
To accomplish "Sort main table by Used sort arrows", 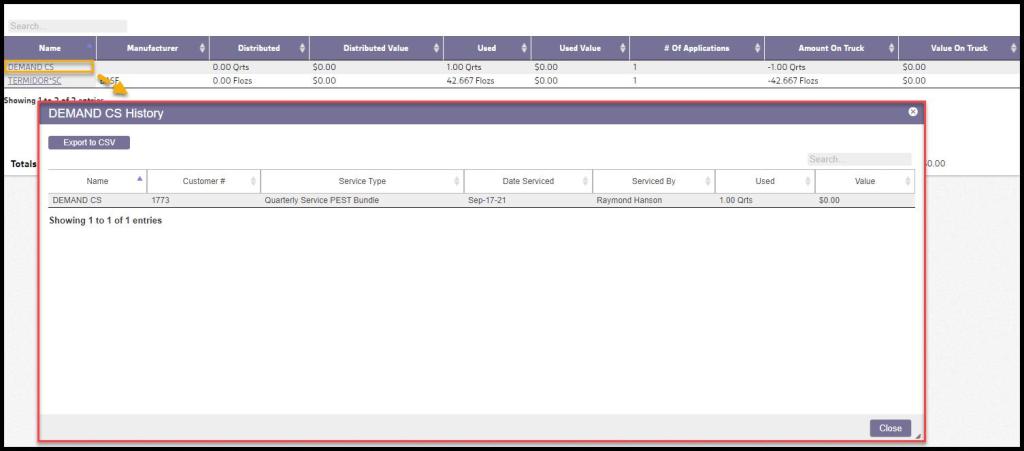I will click(523, 48).
